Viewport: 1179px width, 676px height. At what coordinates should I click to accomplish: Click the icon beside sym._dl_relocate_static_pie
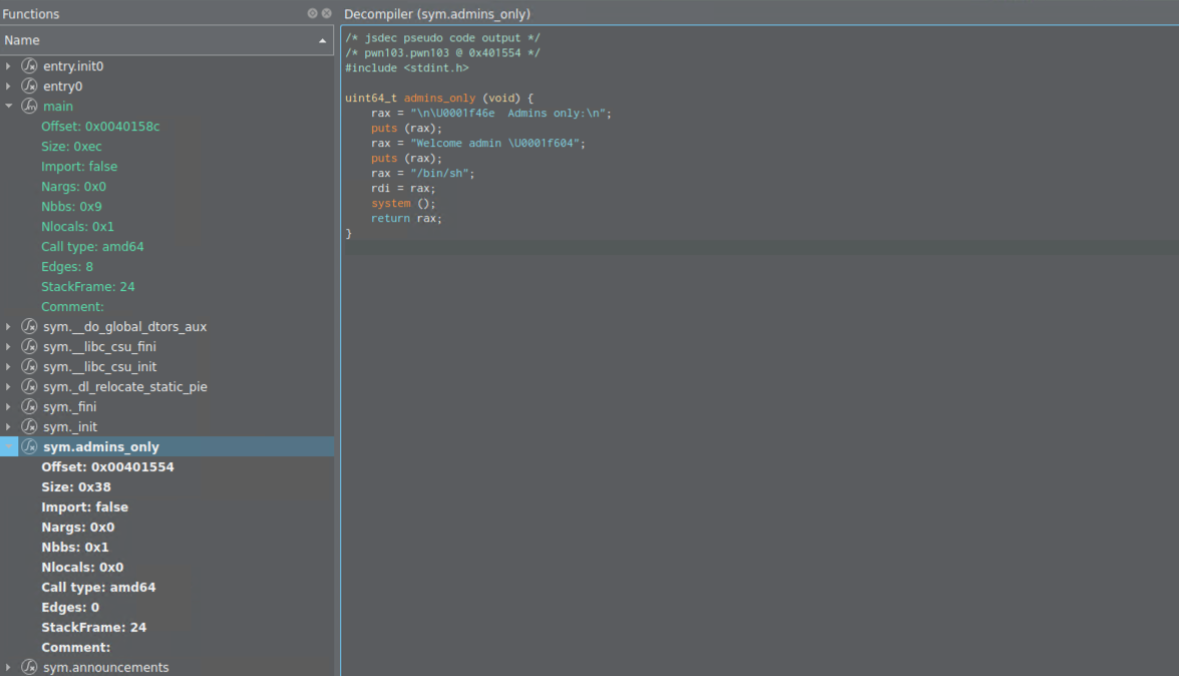29,387
